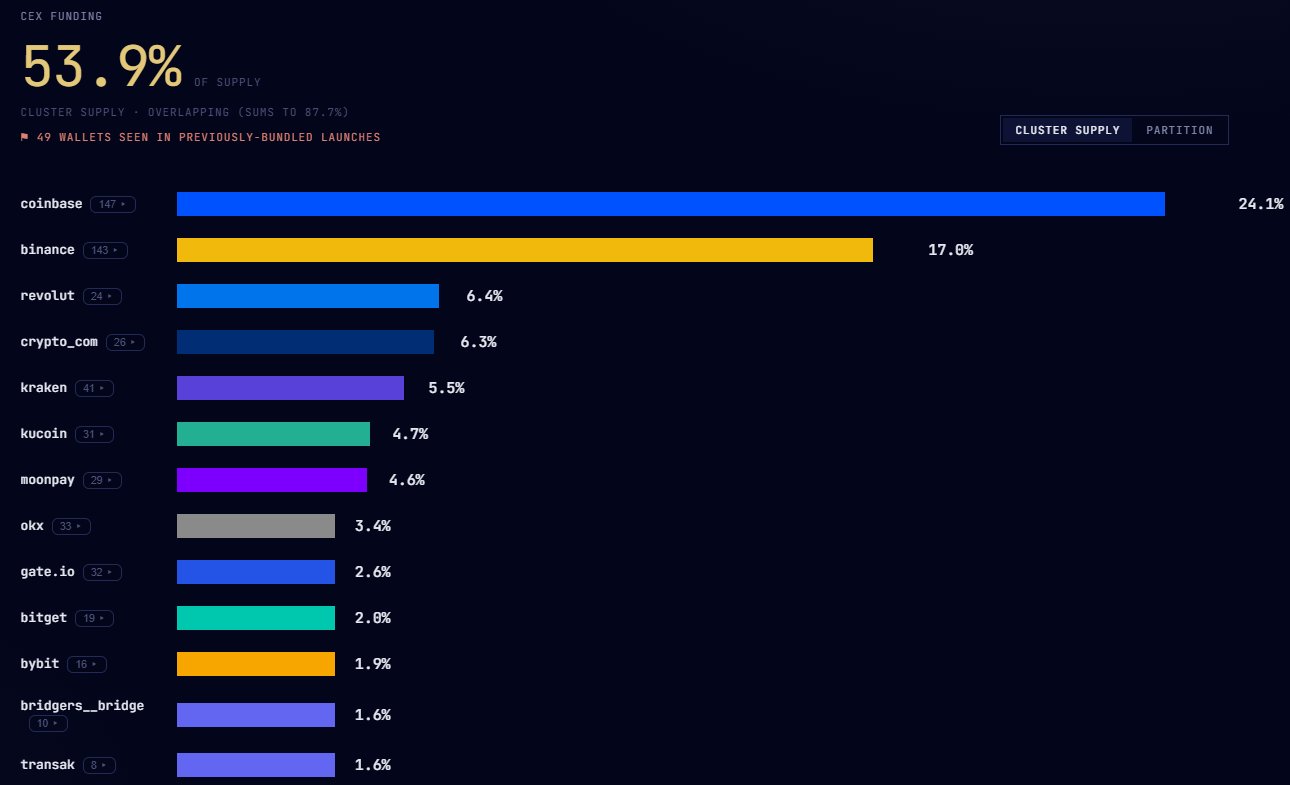Select the 1.9% bybit value
Screen dimensions: 1290x785
coord(372,664)
